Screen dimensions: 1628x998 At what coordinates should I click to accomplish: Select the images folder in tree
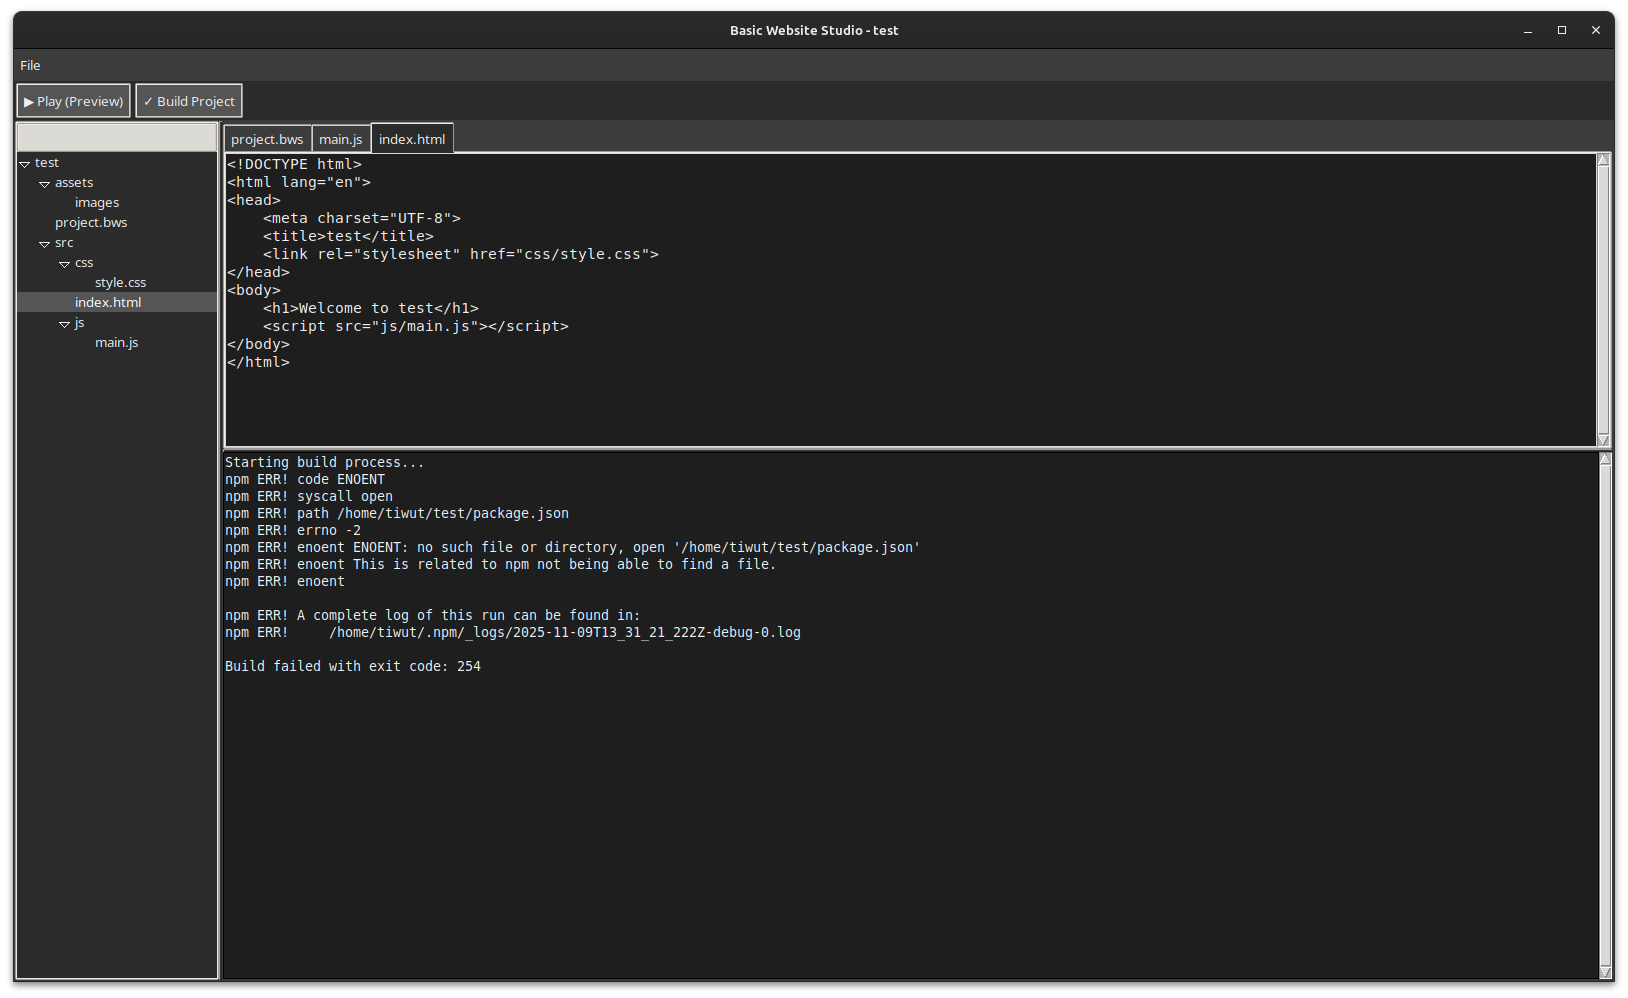97,202
